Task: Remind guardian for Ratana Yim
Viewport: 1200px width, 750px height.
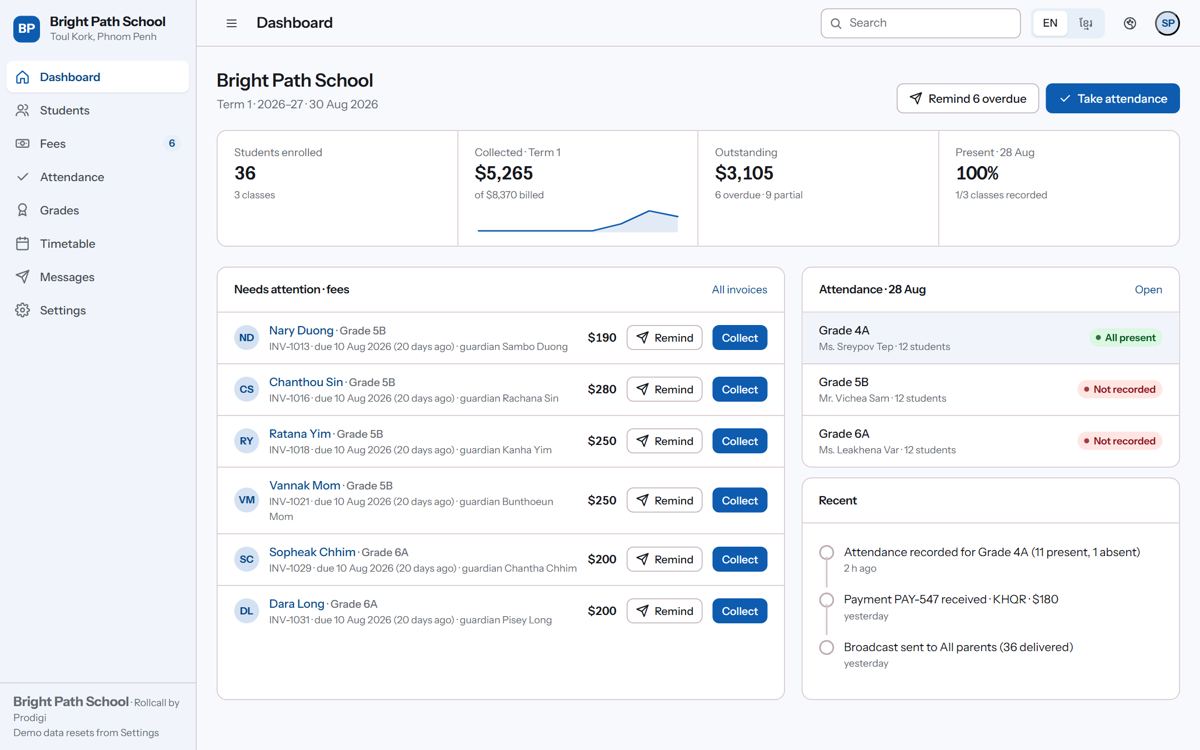Action: coord(665,441)
